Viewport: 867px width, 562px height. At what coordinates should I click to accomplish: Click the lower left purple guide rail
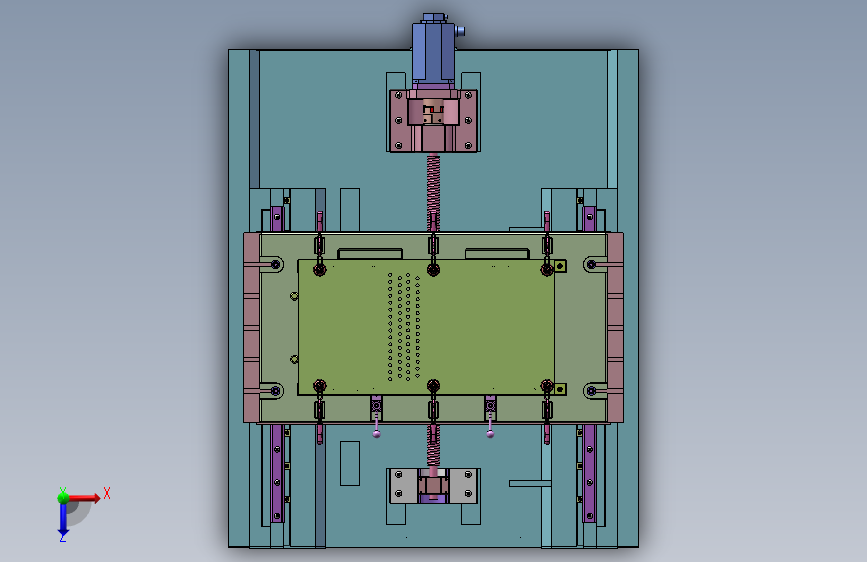[277, 473]
